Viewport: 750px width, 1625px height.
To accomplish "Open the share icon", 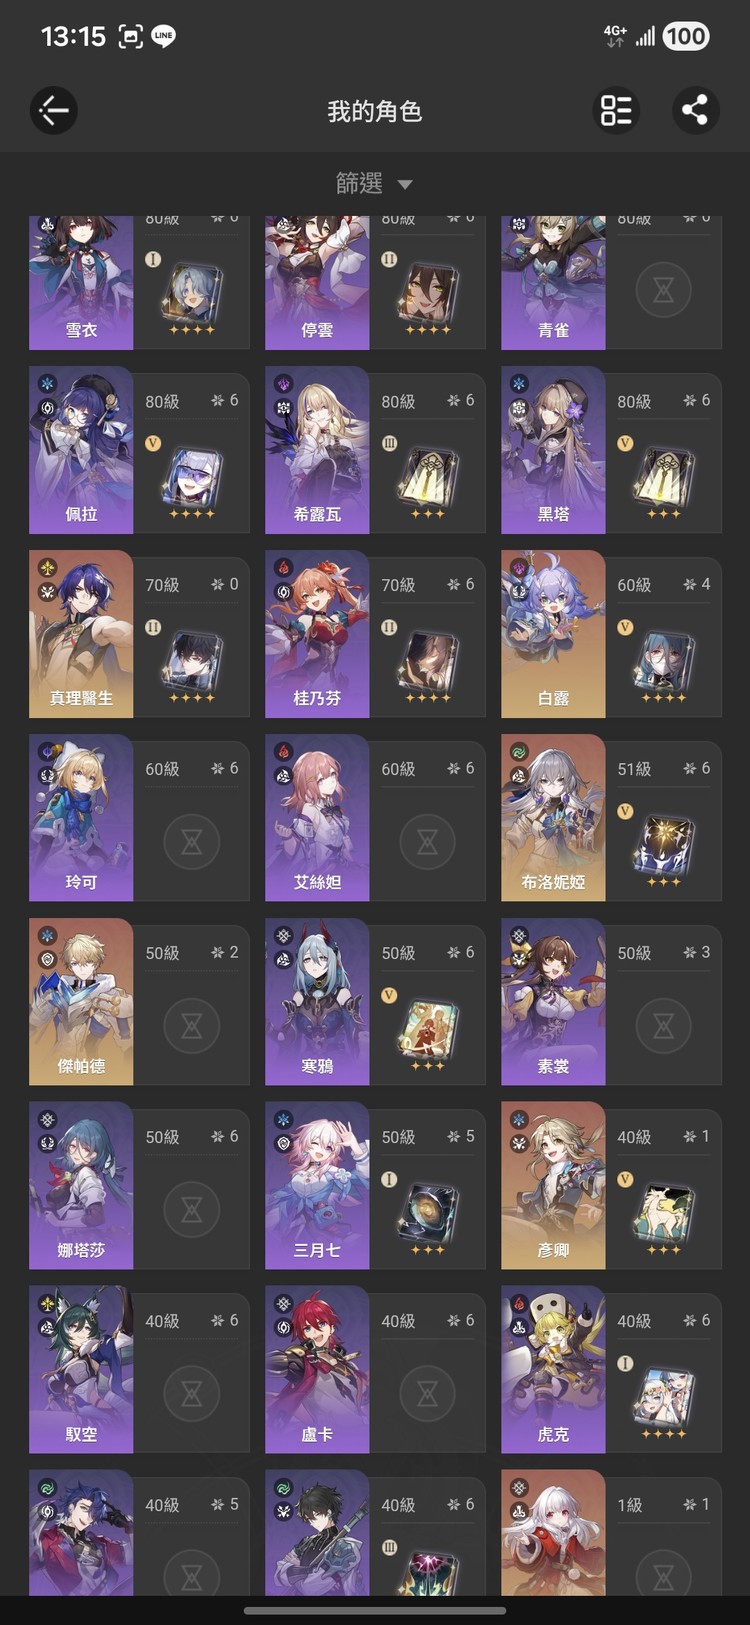I will click(695, 110).
